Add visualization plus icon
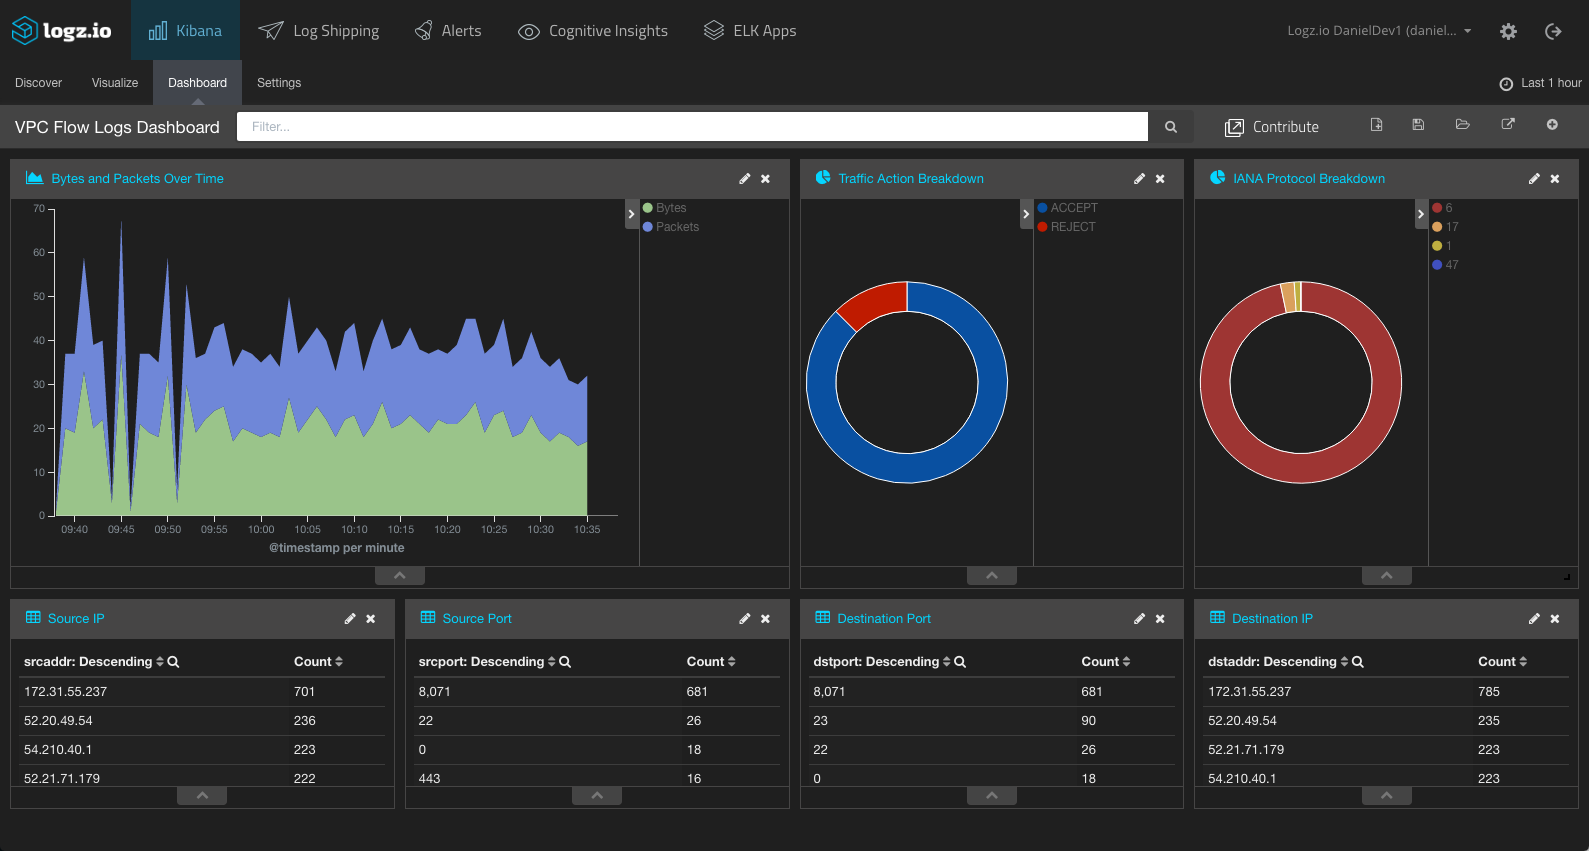 (x=1552, y=125)
